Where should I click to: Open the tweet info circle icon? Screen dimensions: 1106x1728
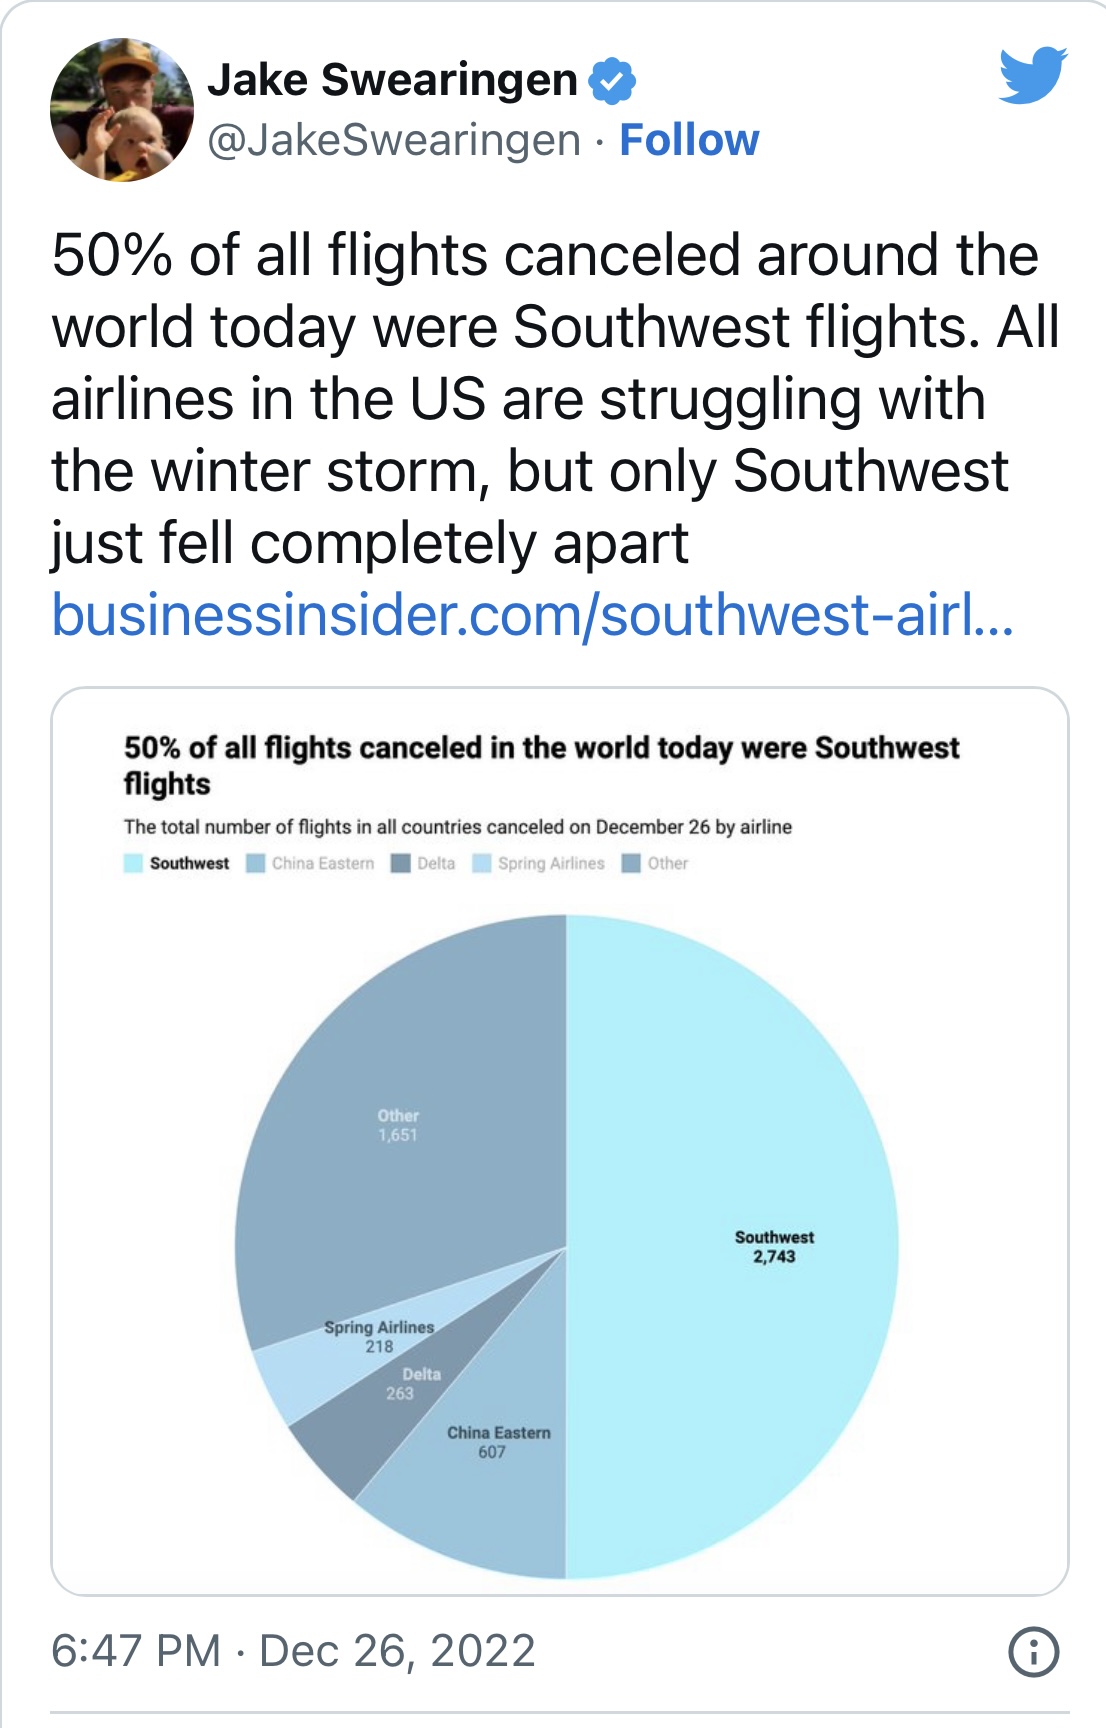(1033, 1651)
